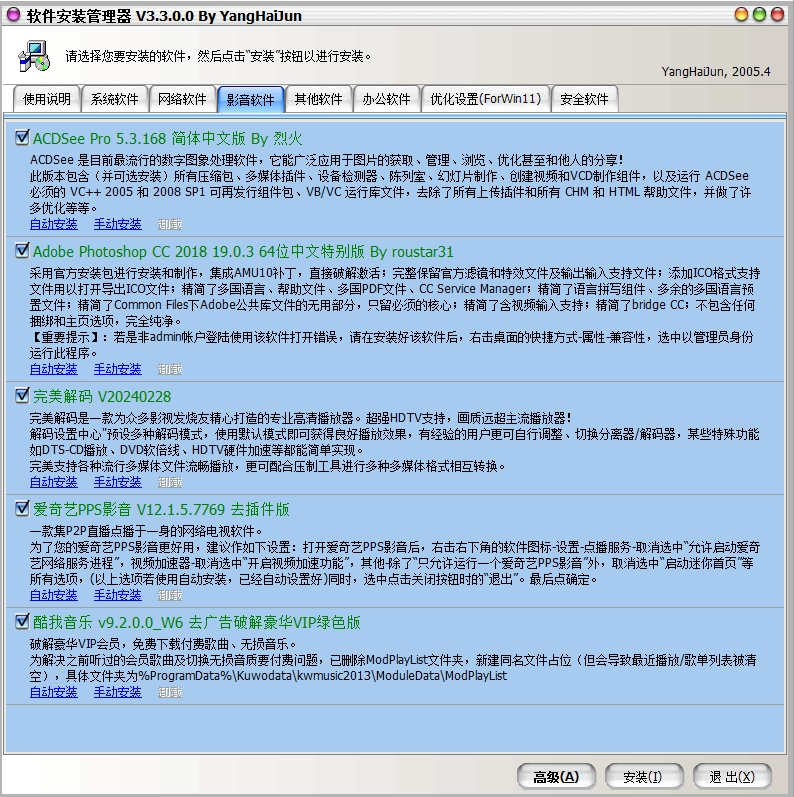This screenshot has width=794, height=797.
Task: Click the 爱奇艺PPS影音 V12.1.5.7769 title
Action: (x=161, y=509)
